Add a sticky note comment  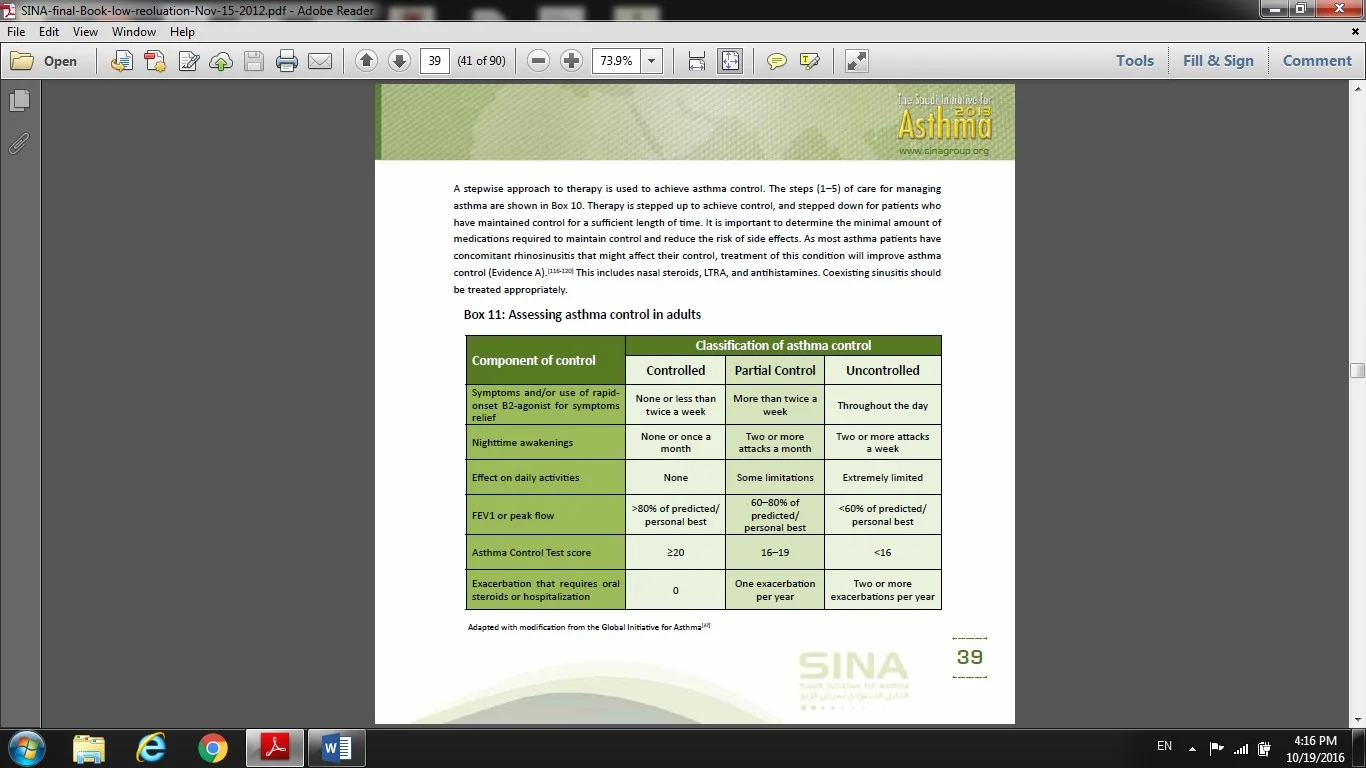[776, 61]
